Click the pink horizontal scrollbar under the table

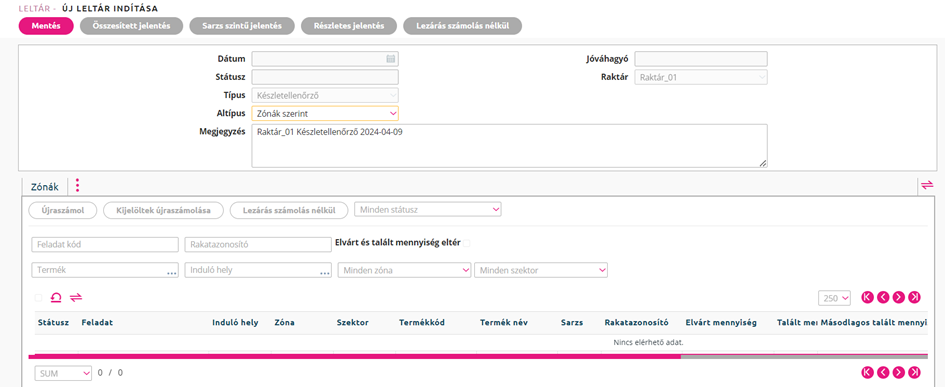(357, 357)
